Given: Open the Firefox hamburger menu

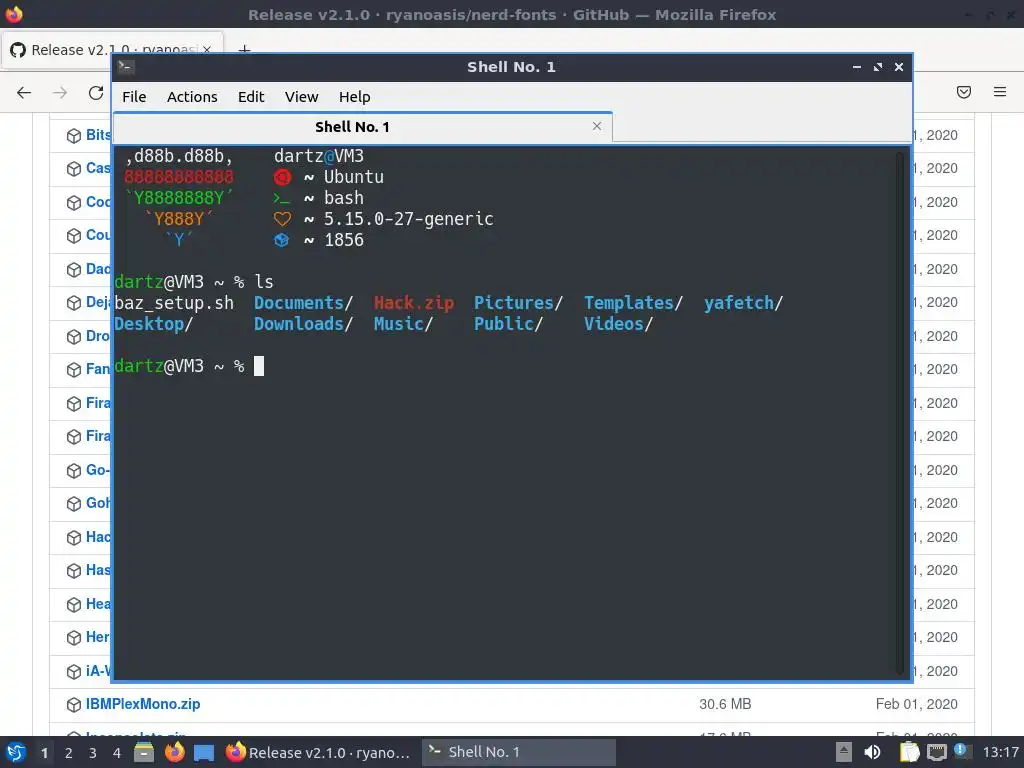Looking at the screenshot, I should (x=1000, y=92).
